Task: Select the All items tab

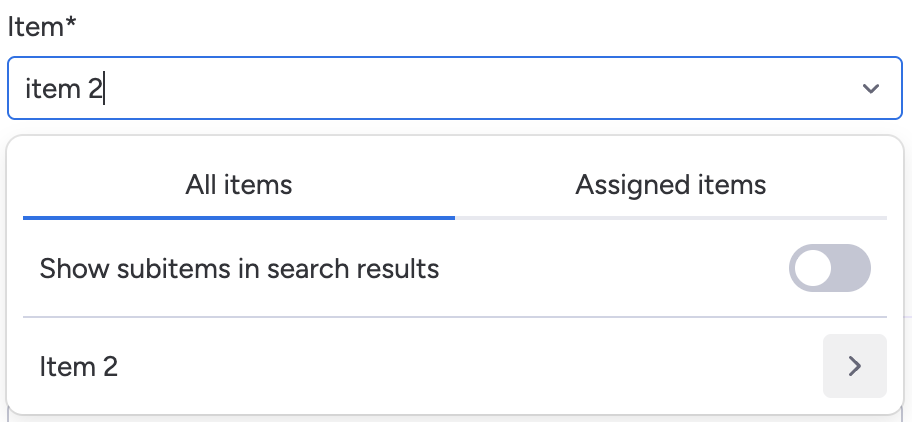Action: pos(238,185)
